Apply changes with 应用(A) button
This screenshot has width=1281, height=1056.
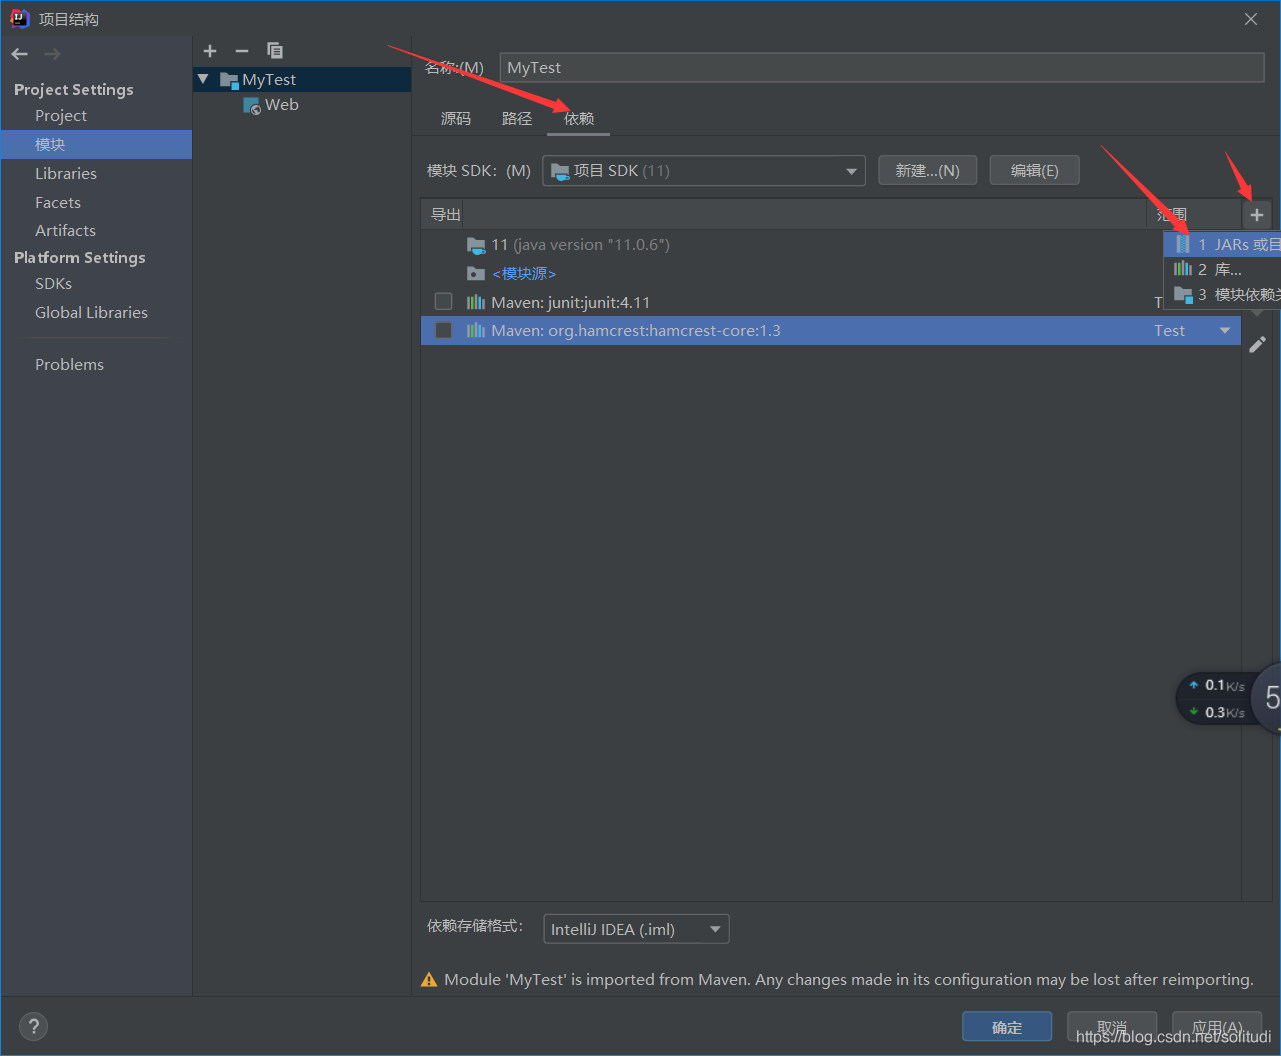(1217, 1027)
